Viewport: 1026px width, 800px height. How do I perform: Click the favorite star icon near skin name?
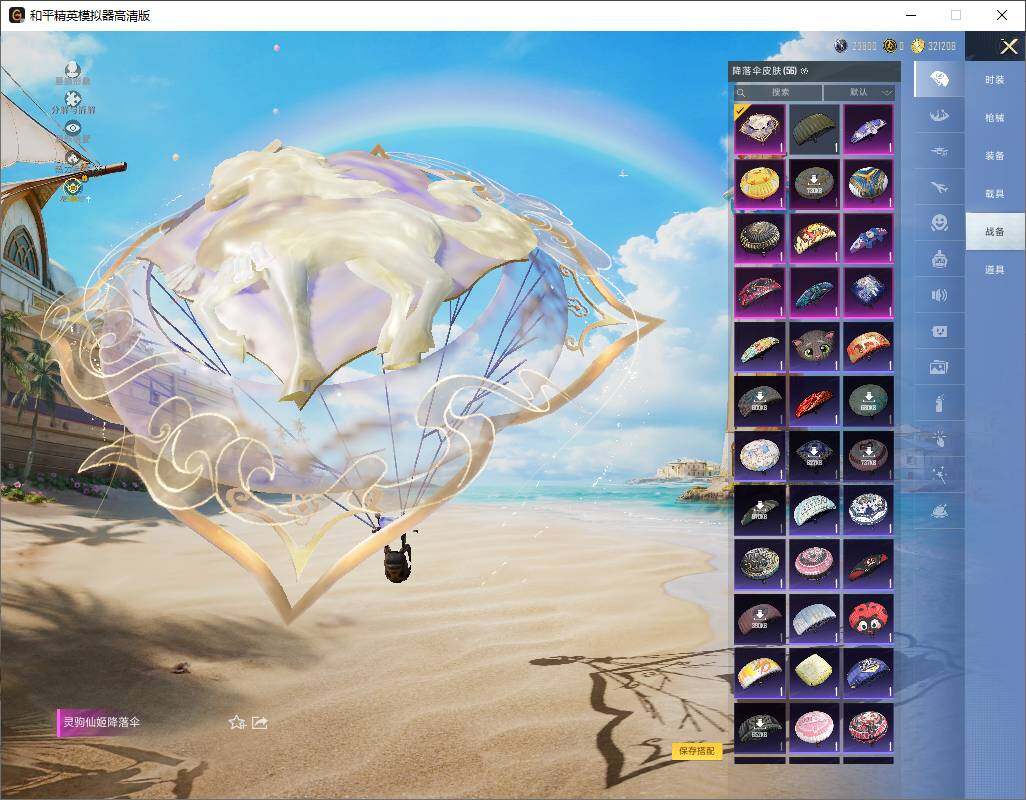tap(237, 722)
